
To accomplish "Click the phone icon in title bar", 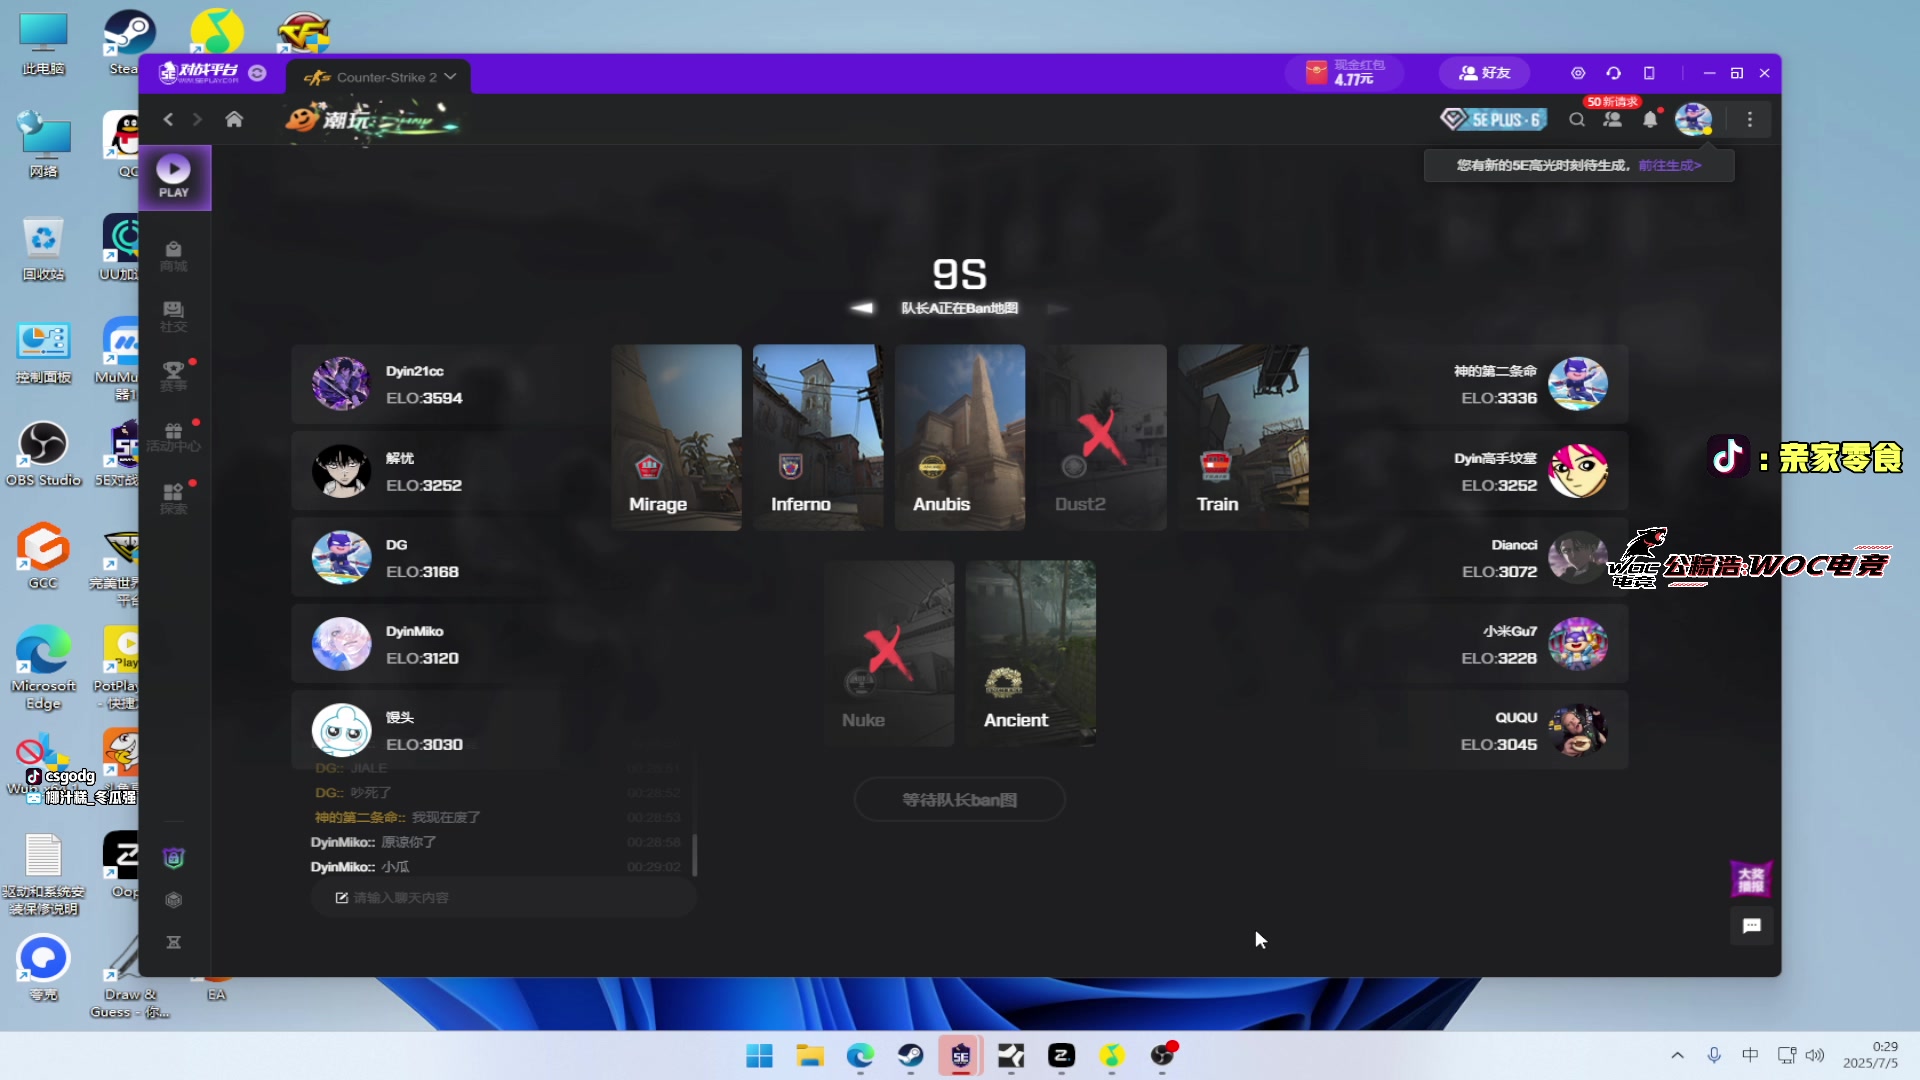I will click(x=1649, y=73).
